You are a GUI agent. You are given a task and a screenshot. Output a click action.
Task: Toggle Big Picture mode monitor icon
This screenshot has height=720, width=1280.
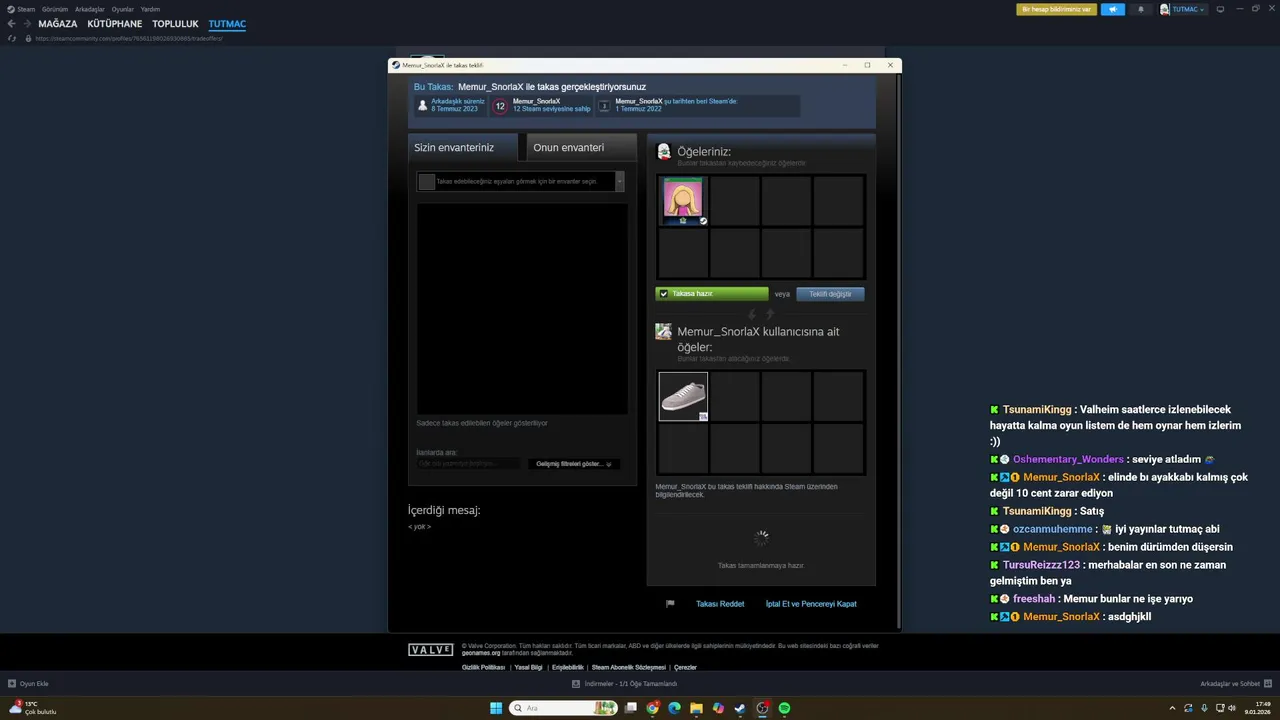click(x=1220, y=9)
